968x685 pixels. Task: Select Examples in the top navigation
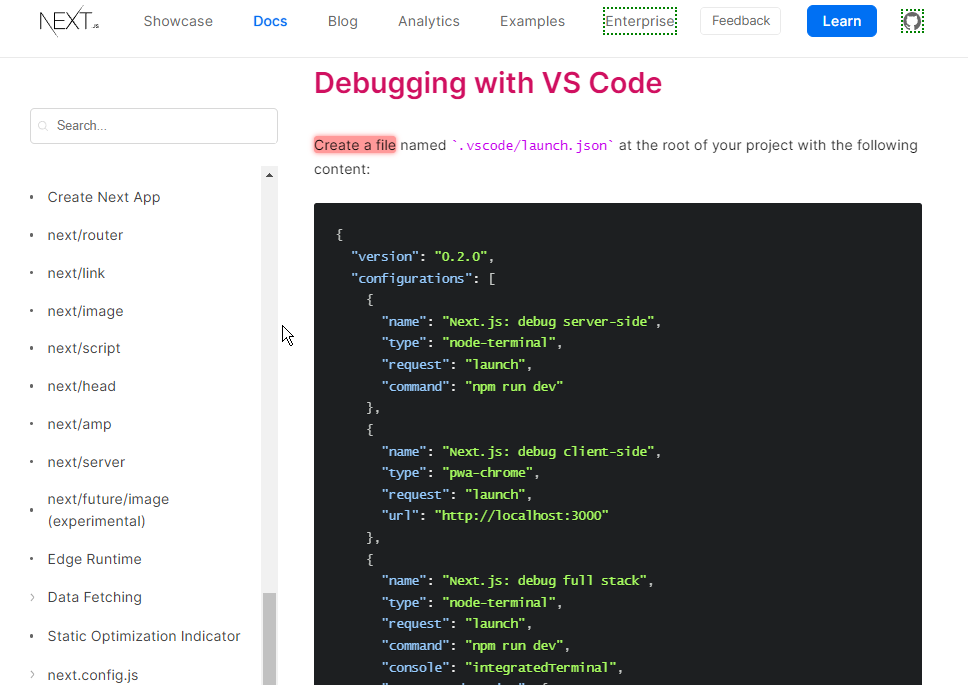(x=532, y=21)
